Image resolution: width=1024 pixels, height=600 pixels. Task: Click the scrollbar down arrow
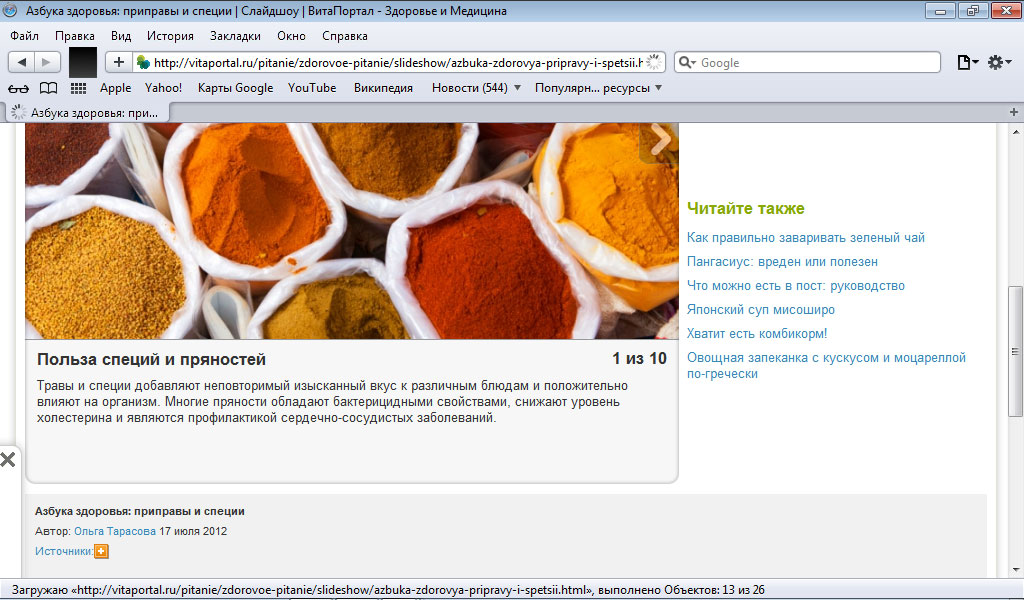pos(1016,570)
